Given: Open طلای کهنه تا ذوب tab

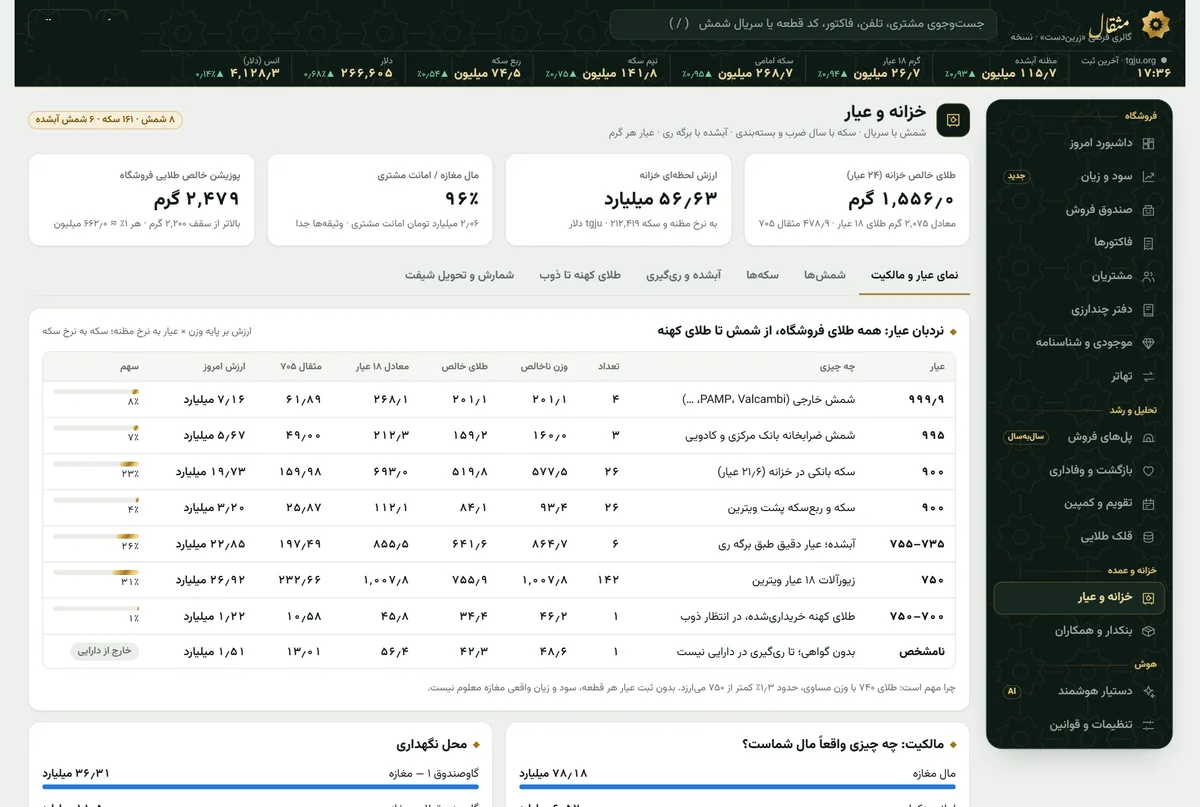Looking at the screenshot, I should pos(580,275).
